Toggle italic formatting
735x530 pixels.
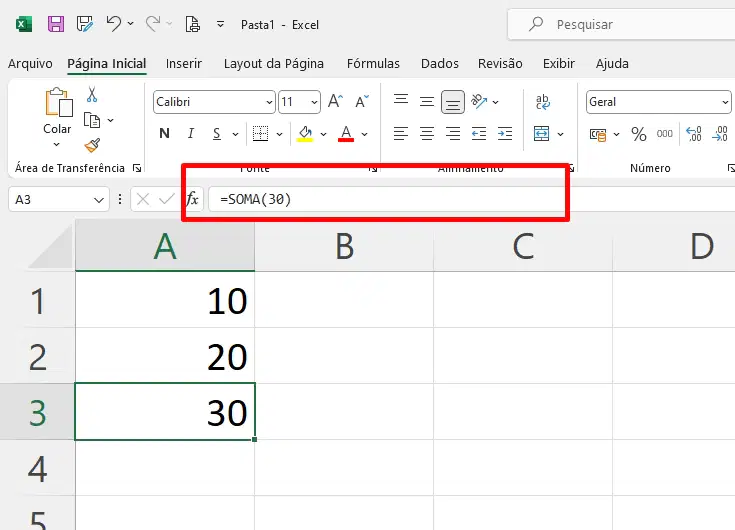[190, 134]
